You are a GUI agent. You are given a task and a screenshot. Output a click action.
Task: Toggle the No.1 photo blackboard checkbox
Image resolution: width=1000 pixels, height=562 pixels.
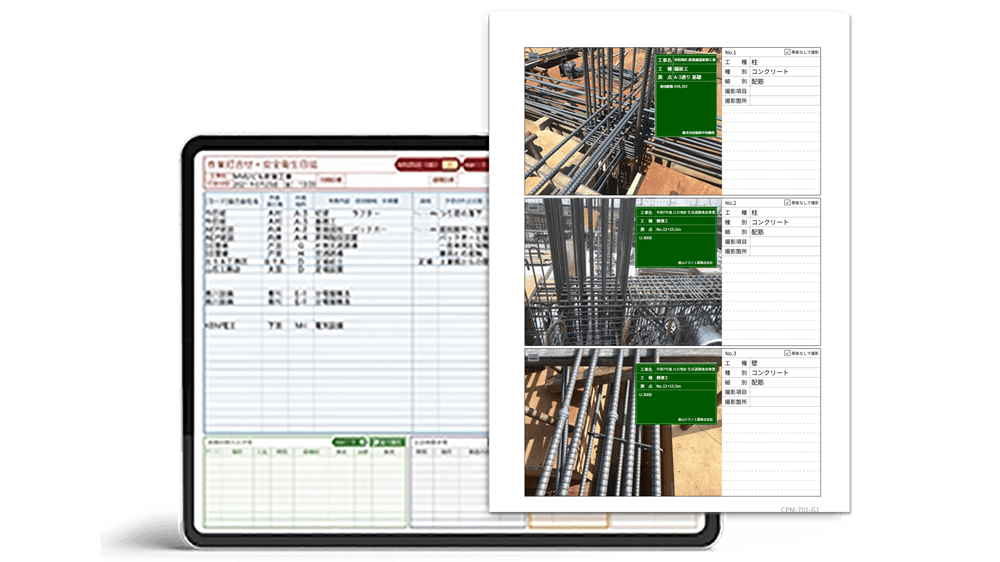(x=788, y=52)
